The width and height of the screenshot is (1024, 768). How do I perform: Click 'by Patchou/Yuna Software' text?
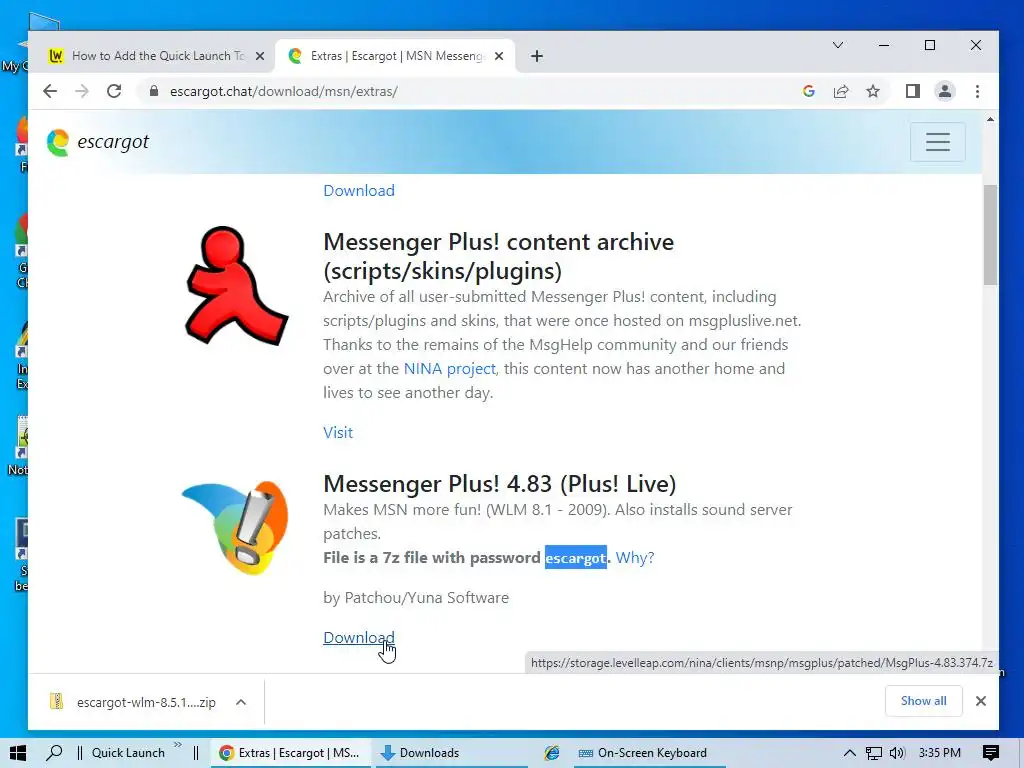(x=416, y=598)
